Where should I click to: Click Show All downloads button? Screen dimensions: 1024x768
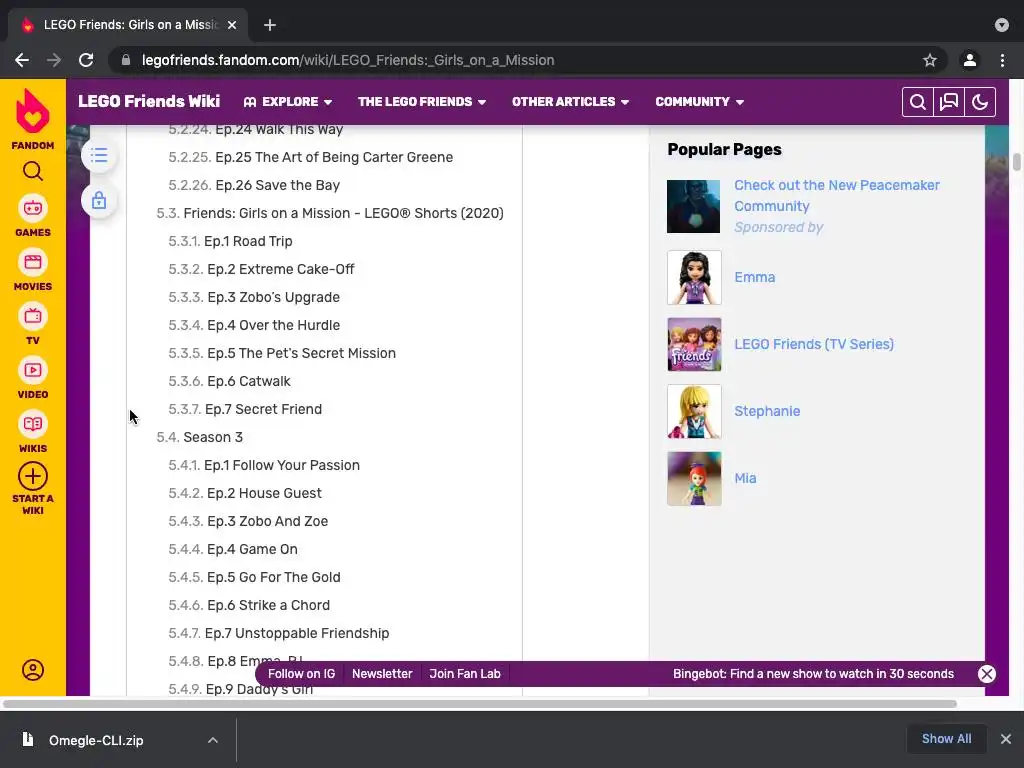[946, 739]
